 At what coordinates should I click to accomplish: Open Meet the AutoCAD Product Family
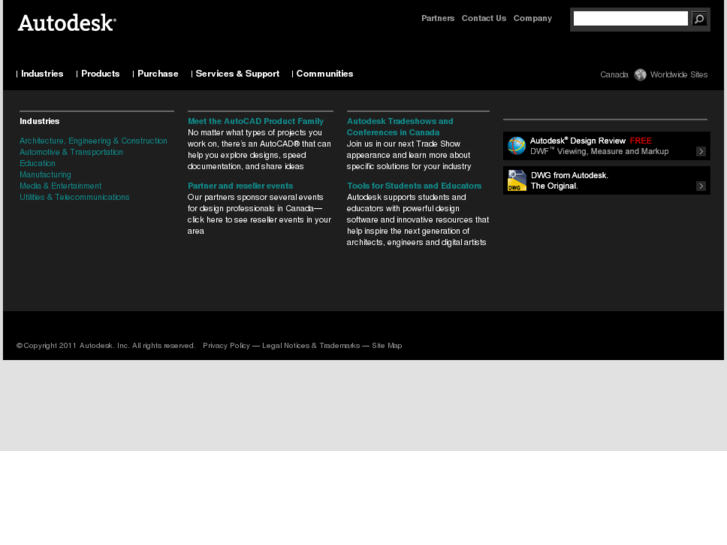pos(255,121)
